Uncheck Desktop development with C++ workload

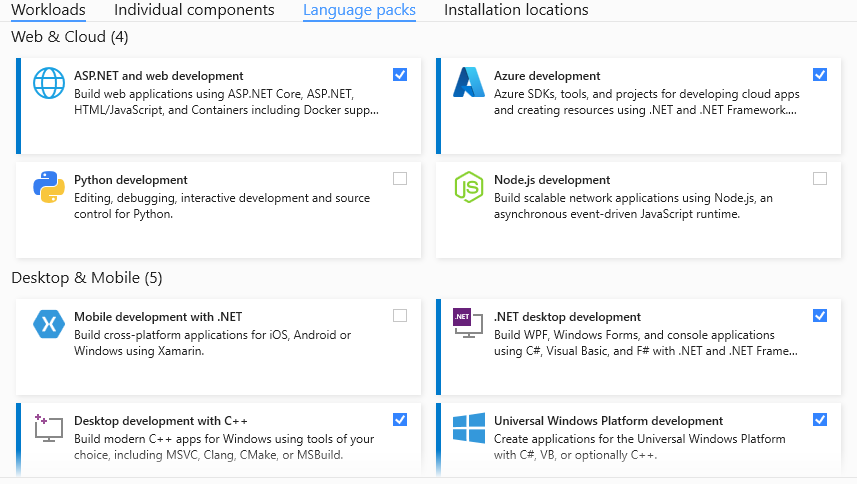coord(400,420)
